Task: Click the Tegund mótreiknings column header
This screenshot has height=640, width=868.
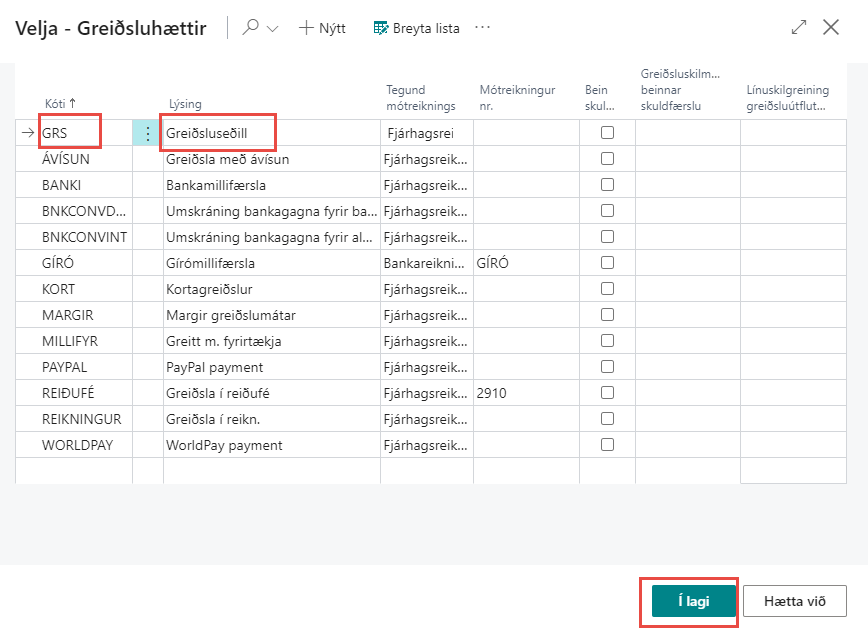Action: [x=420, y=97]
